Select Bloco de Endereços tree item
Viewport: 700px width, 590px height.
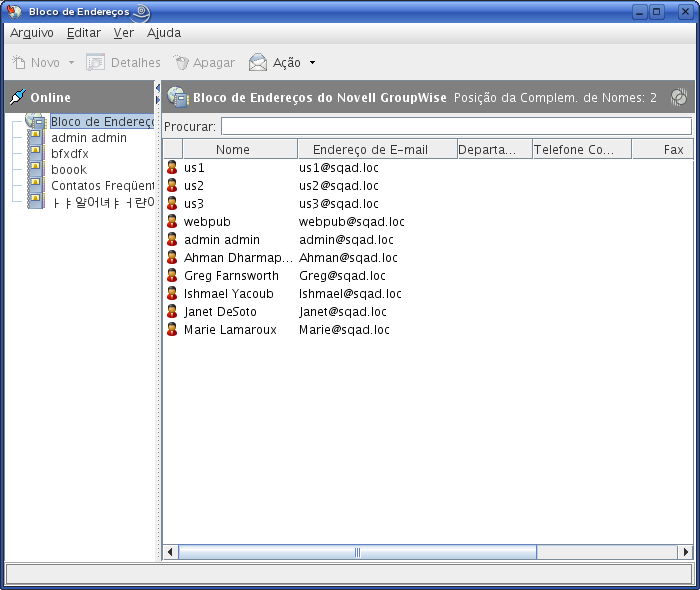point(102,121)
